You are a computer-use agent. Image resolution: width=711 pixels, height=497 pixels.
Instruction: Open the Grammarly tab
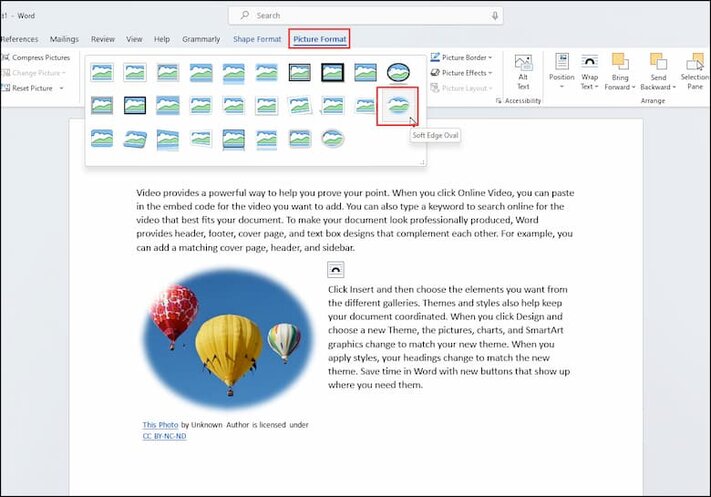201,39
